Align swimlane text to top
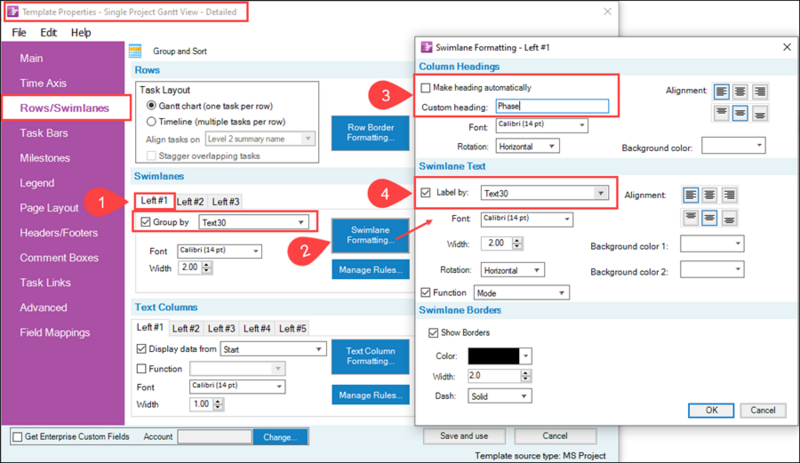Screen dimensions: 800x463 690,218
